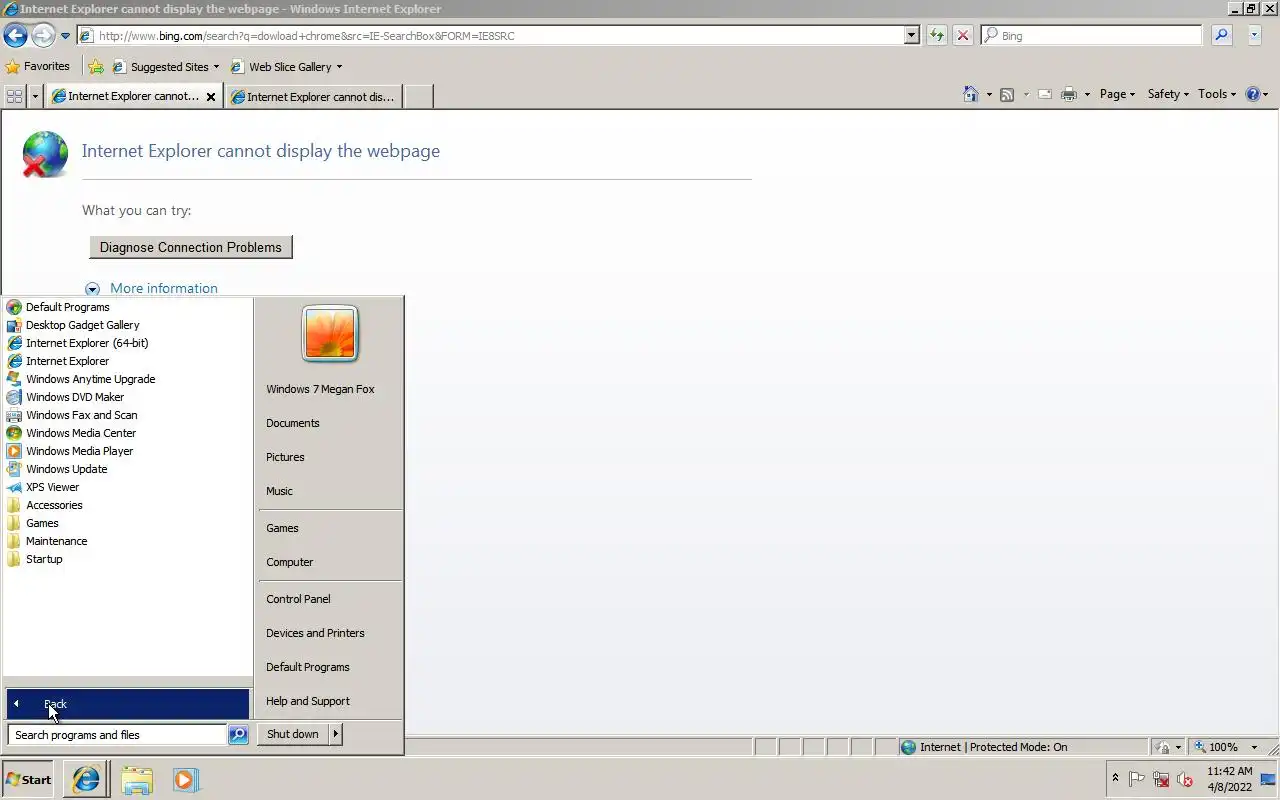
Task: Open Help and Support
Action: tap(308, 701)
